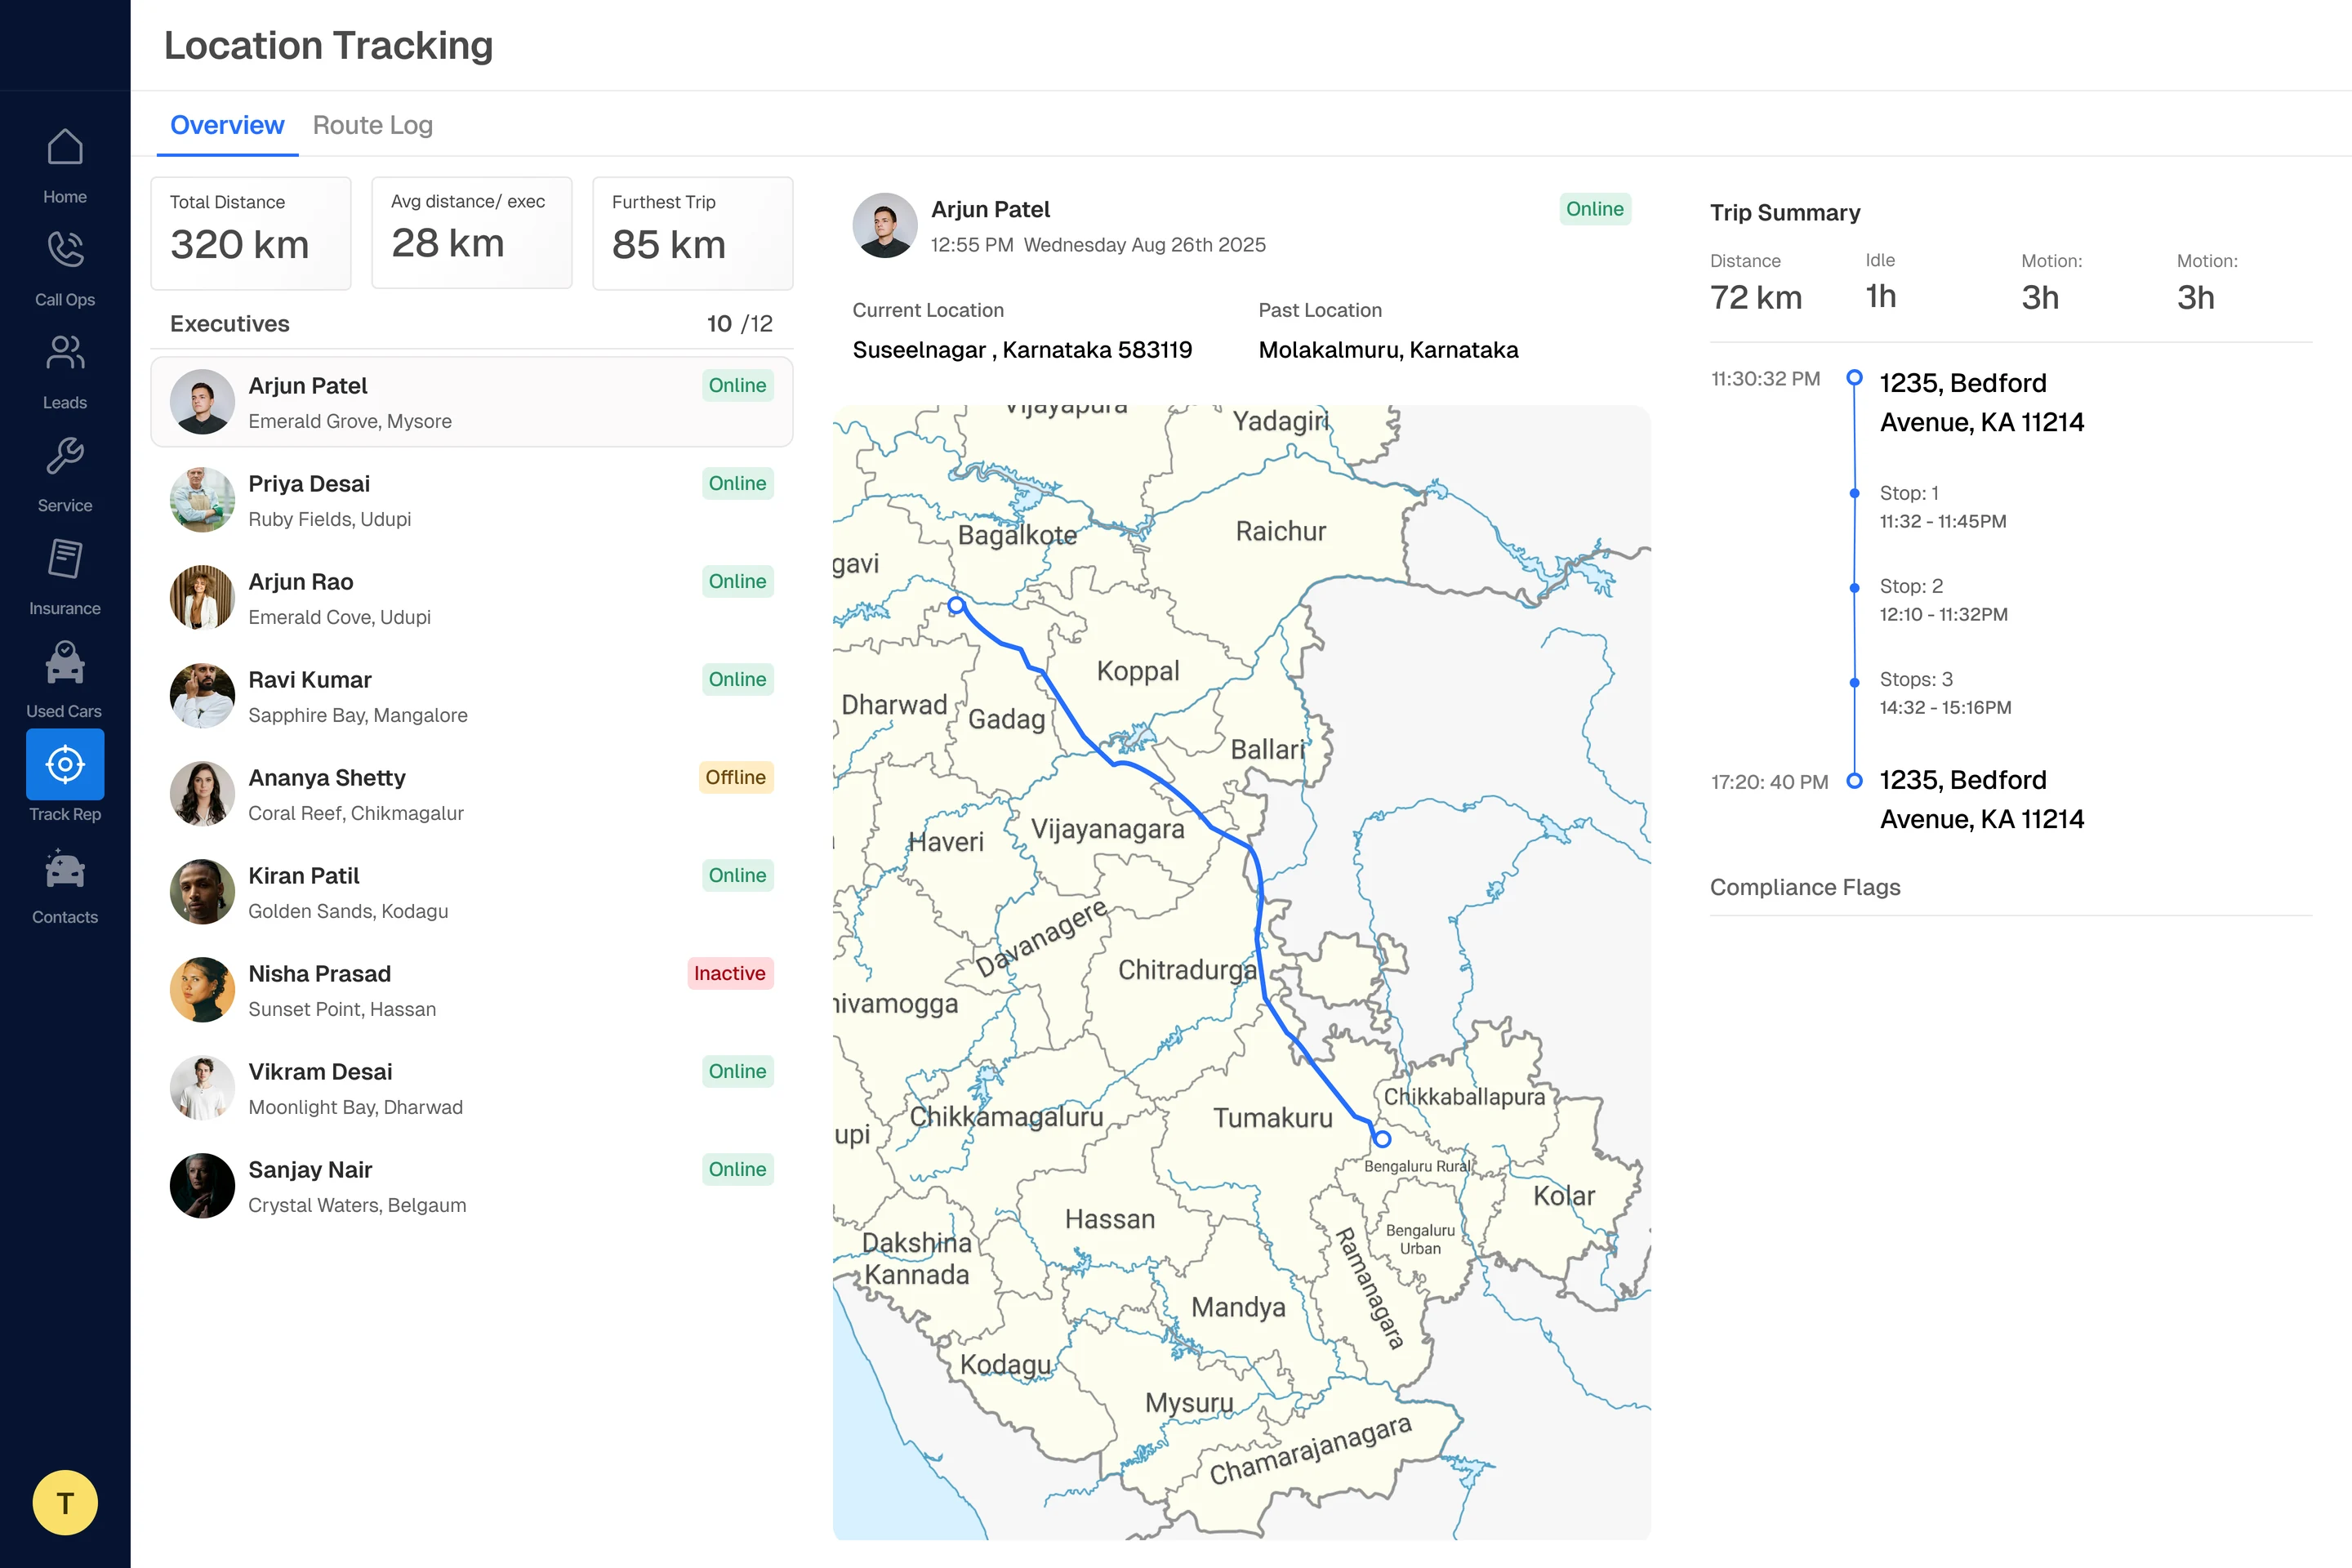This screenshot has height=1568, width=2352.
Task: Click the 17:20:40 PM timeline end node
Action: (1854, 780)
